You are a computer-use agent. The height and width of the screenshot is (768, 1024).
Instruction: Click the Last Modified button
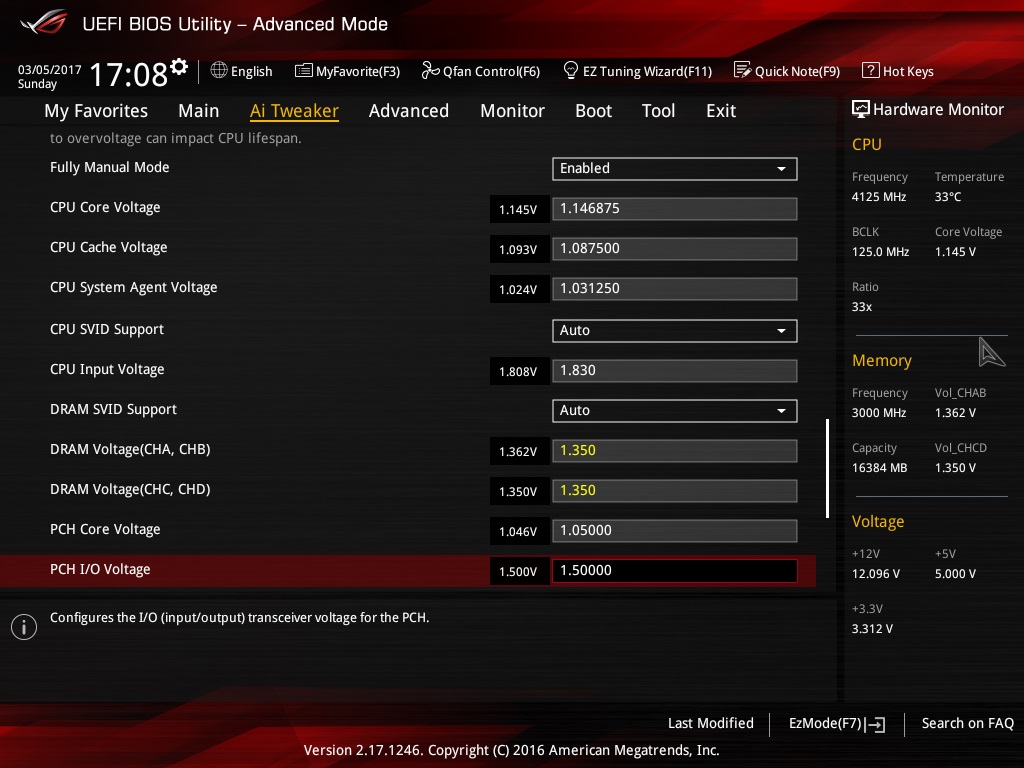pyautogui.click(x=711, y=724)
